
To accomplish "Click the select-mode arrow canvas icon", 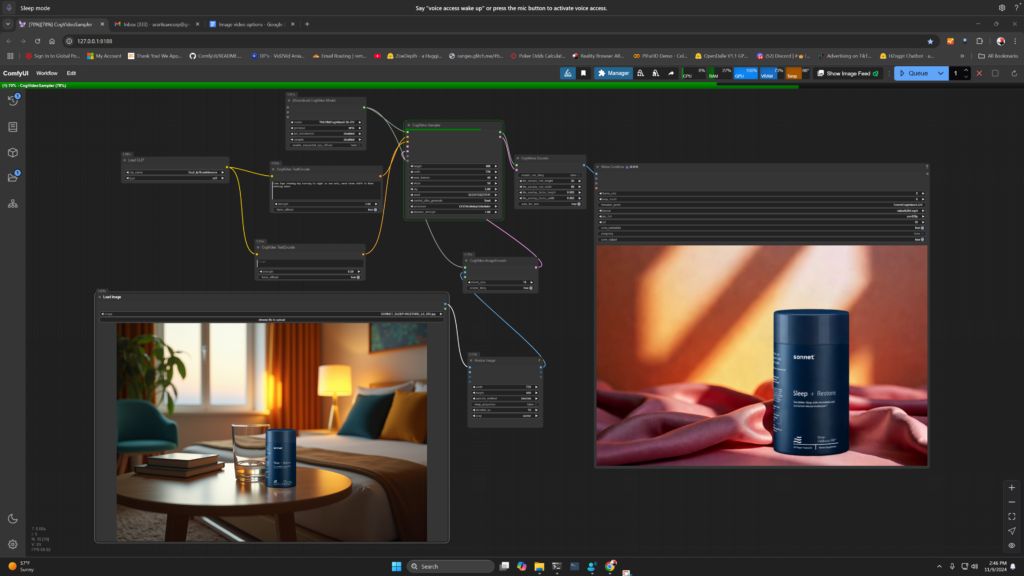I will click(x=1012, y=531).
